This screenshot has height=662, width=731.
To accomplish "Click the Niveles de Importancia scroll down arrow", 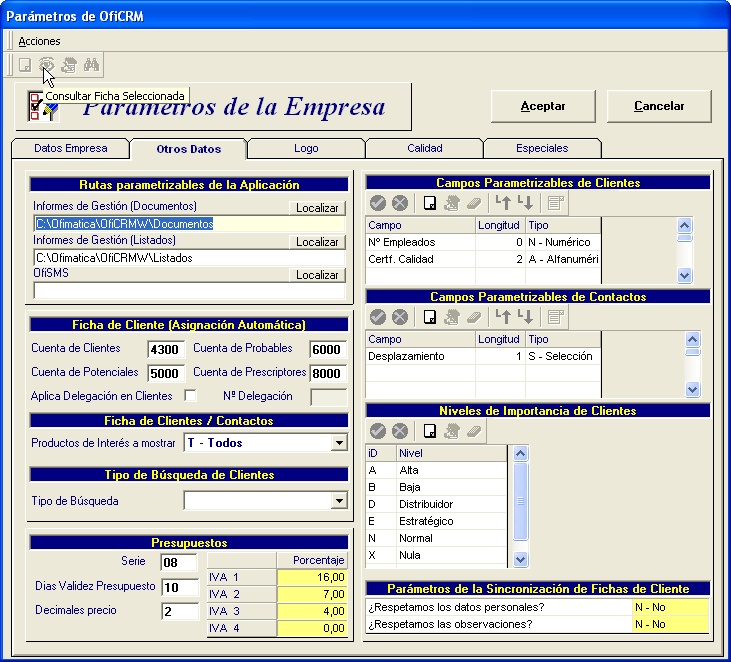I will (520, 559).
